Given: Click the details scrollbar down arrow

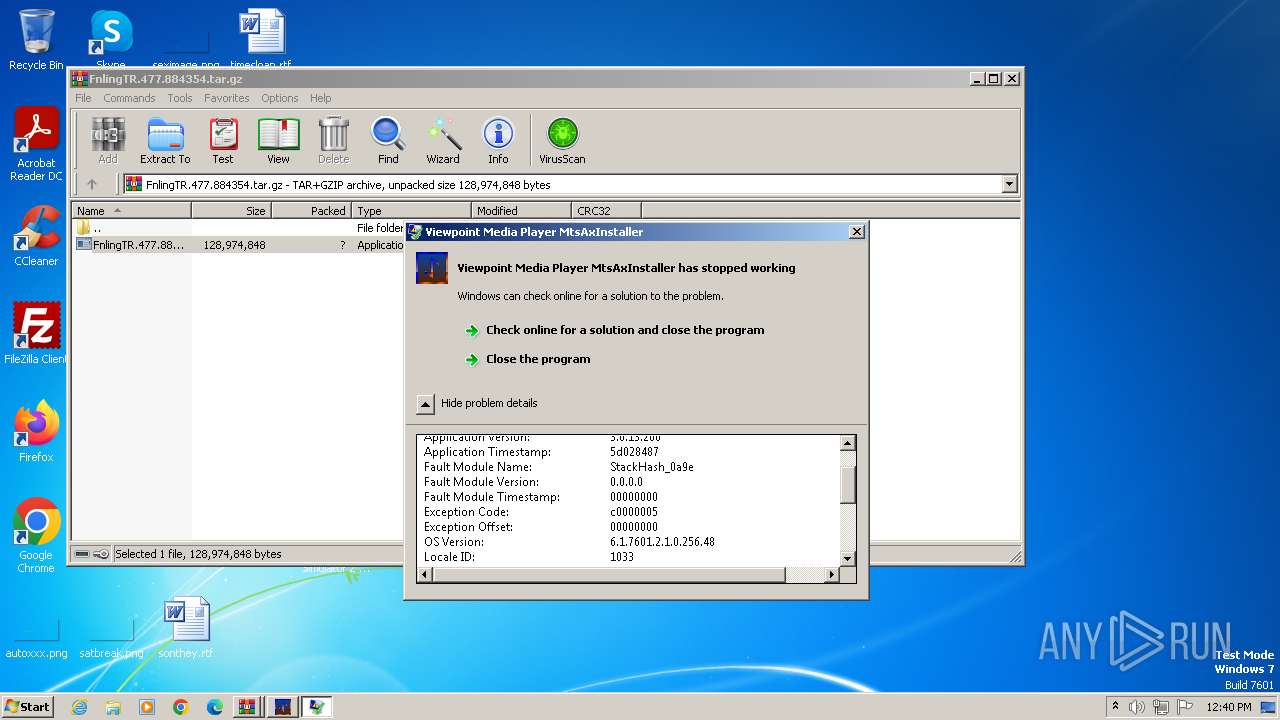Looking at the screenshot, I should (x=848, y=558).
